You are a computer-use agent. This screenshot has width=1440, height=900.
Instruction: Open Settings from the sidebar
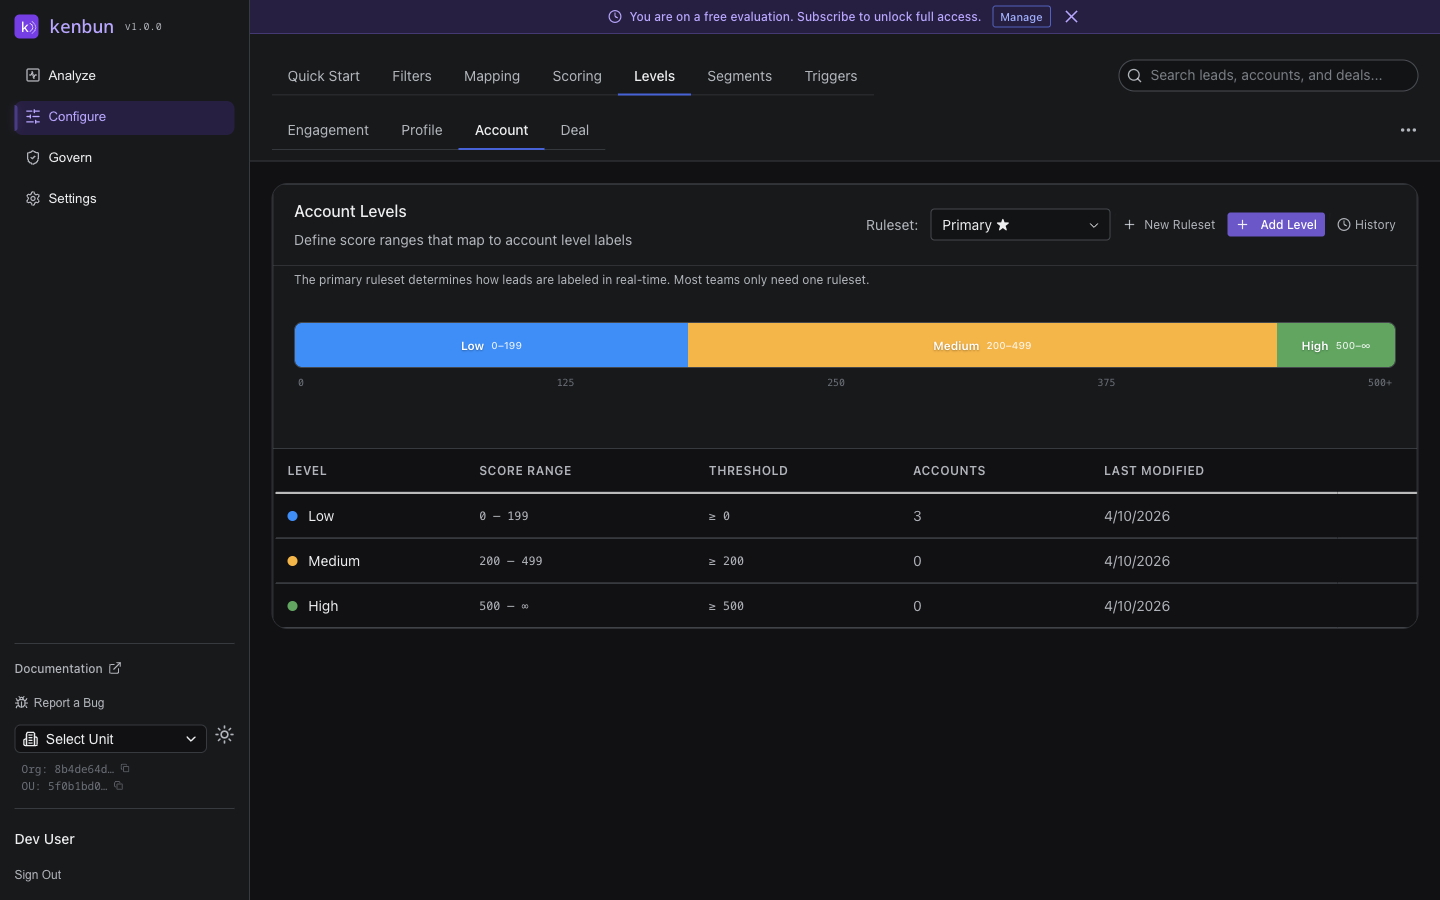pos(124,199)
